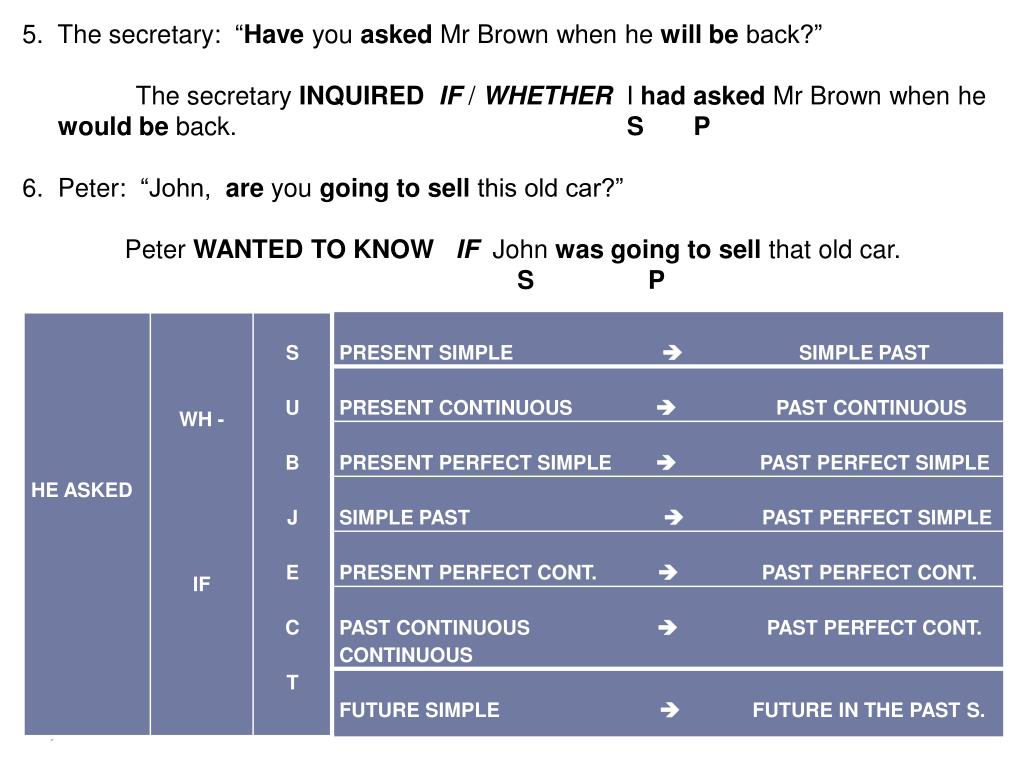Click the arrow after PRESENT PERFECT SIMPLE
1024x768 pixels.
[666, 462]
